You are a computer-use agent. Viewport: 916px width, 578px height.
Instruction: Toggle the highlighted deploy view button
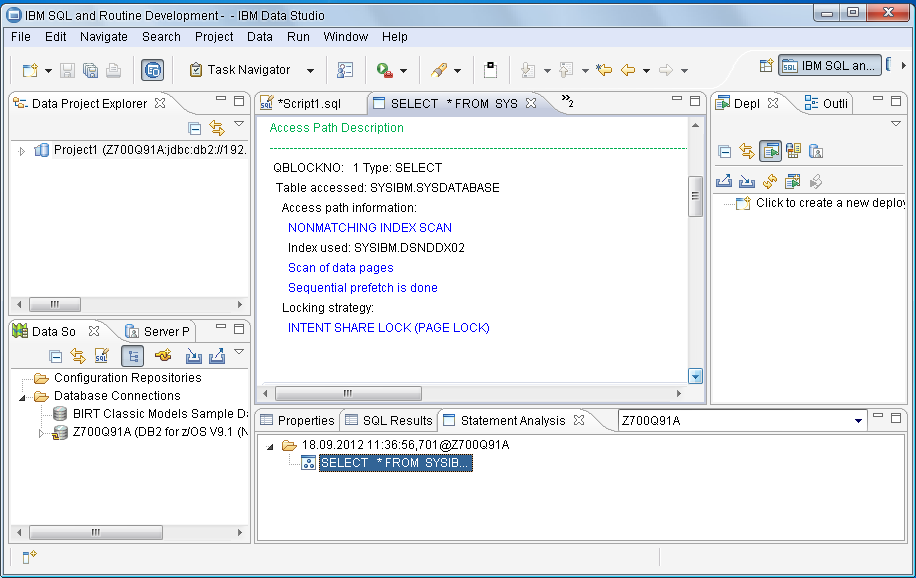pos(770,151)
